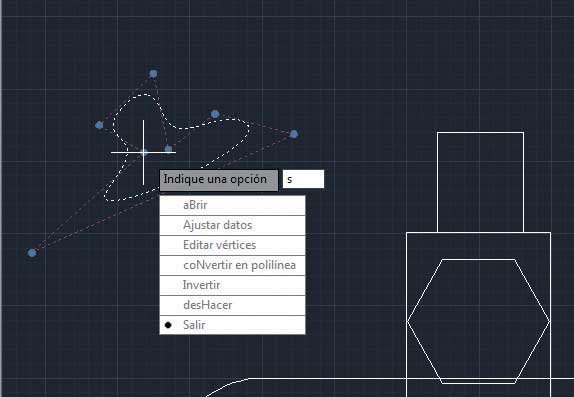Screen dimensions: 574x397
Task: Click the far-left lower spline control vertex grip
Action: coord(32,253)
